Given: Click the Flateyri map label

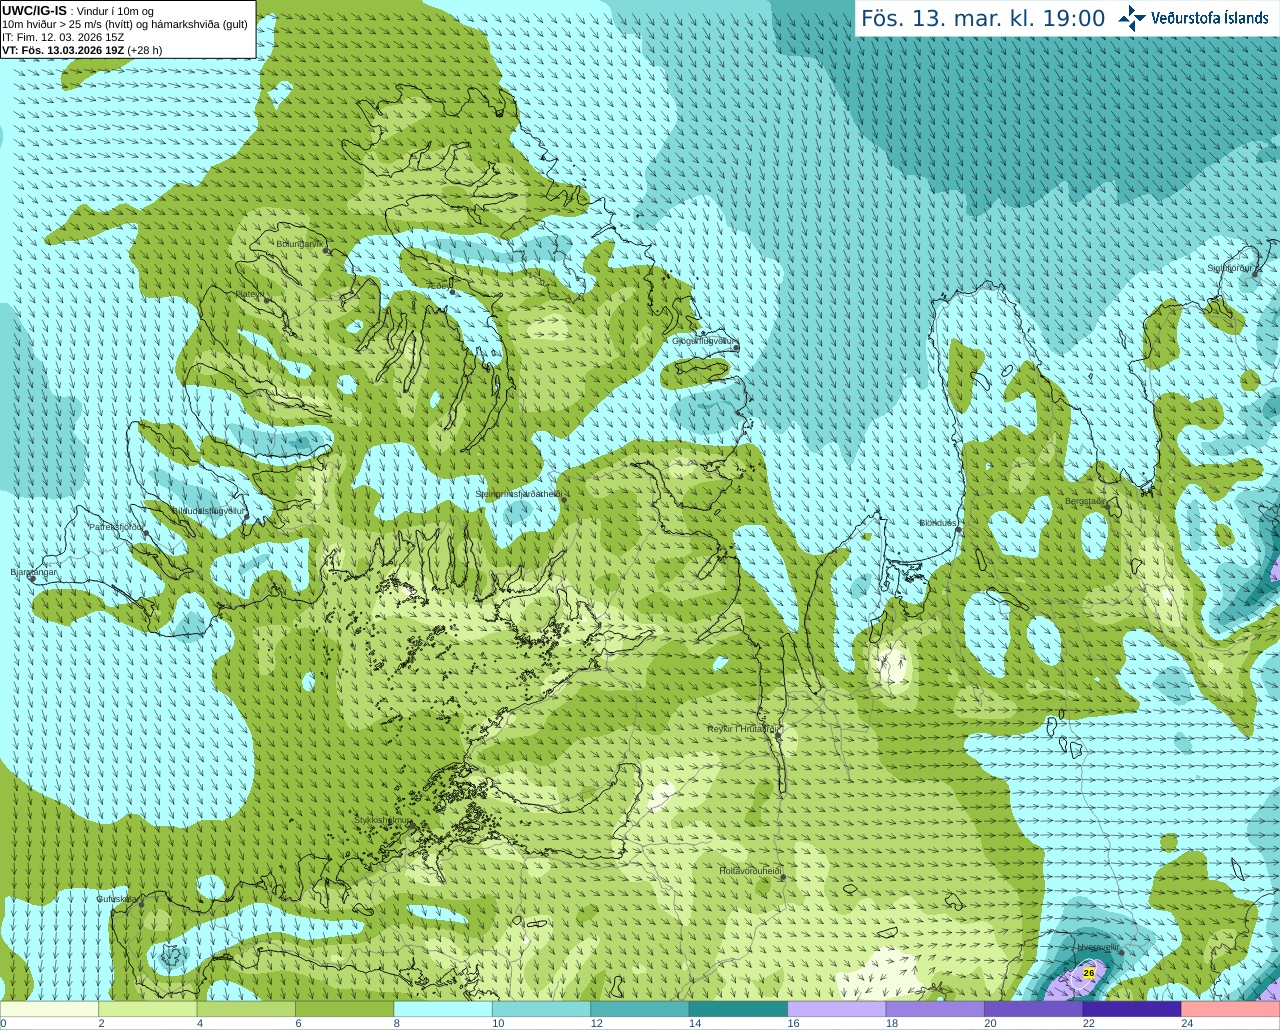Looking at the screenshot, I should pos(250,294).
